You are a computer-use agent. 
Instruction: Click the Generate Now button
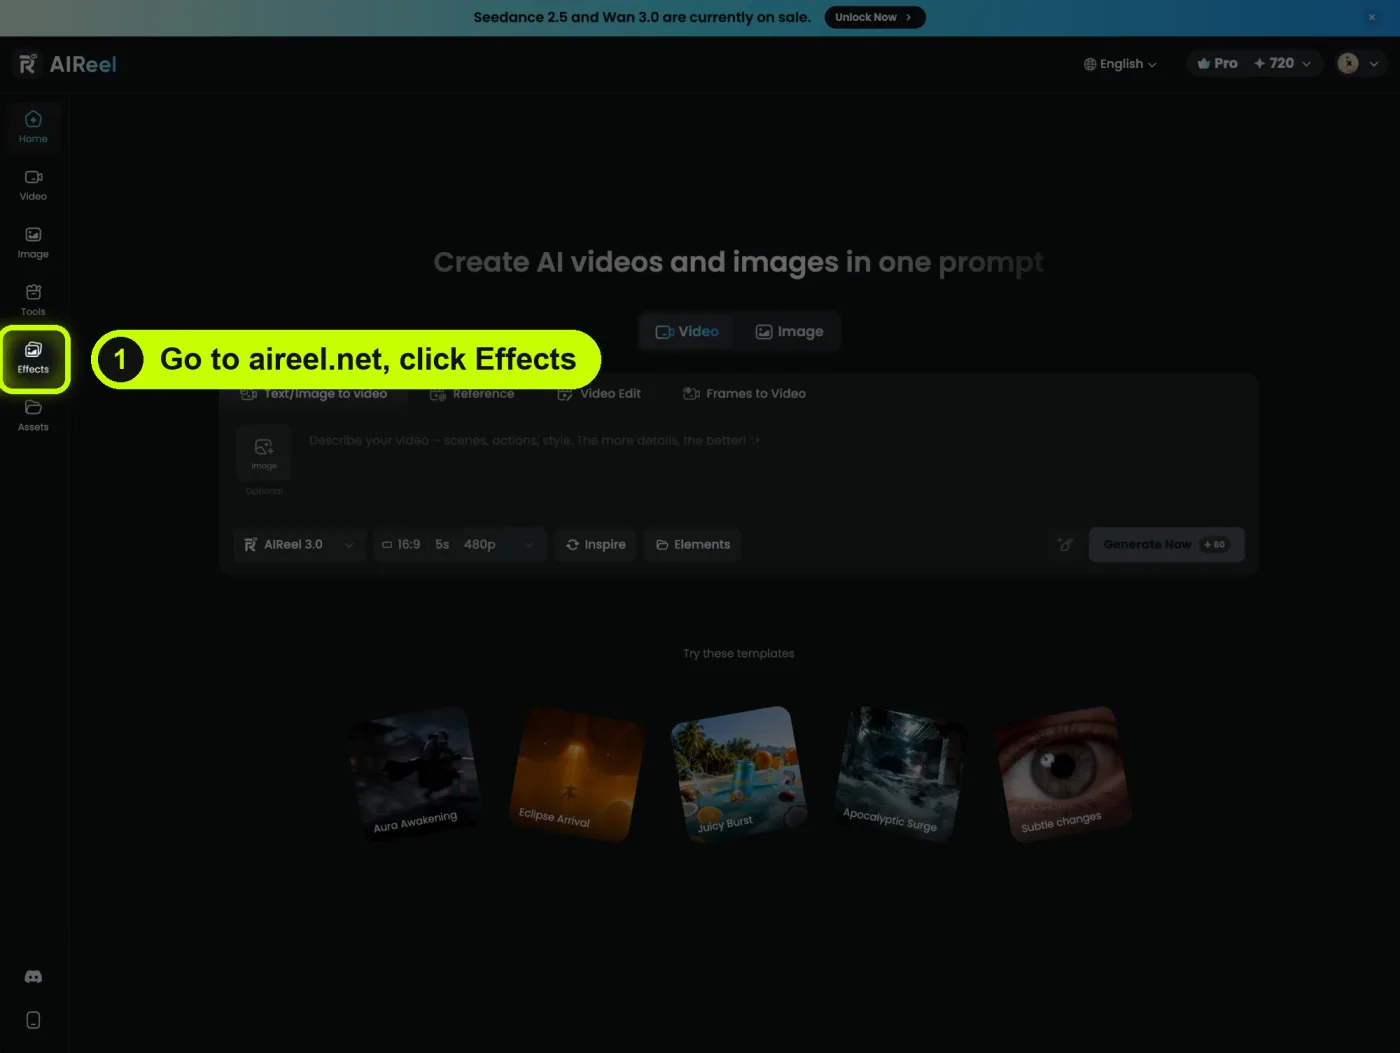pos(1166,544)
